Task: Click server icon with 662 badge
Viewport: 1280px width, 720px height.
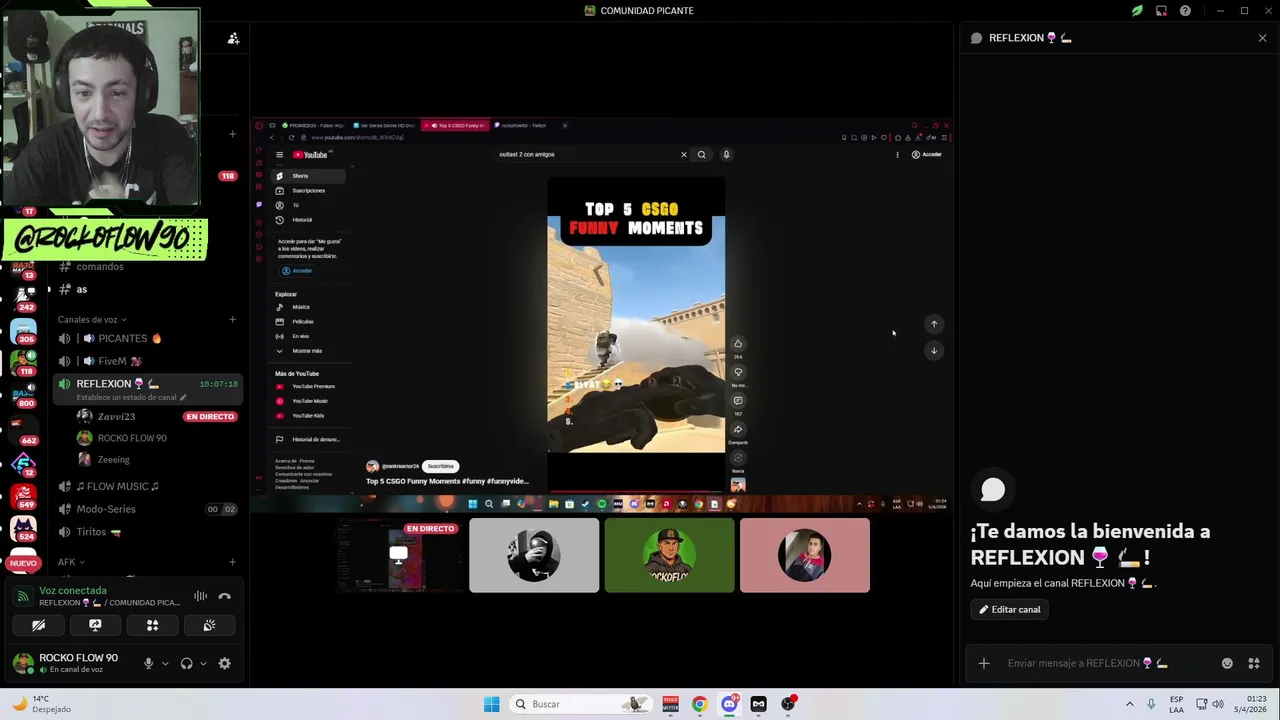Action: click(x=23, y=430)
